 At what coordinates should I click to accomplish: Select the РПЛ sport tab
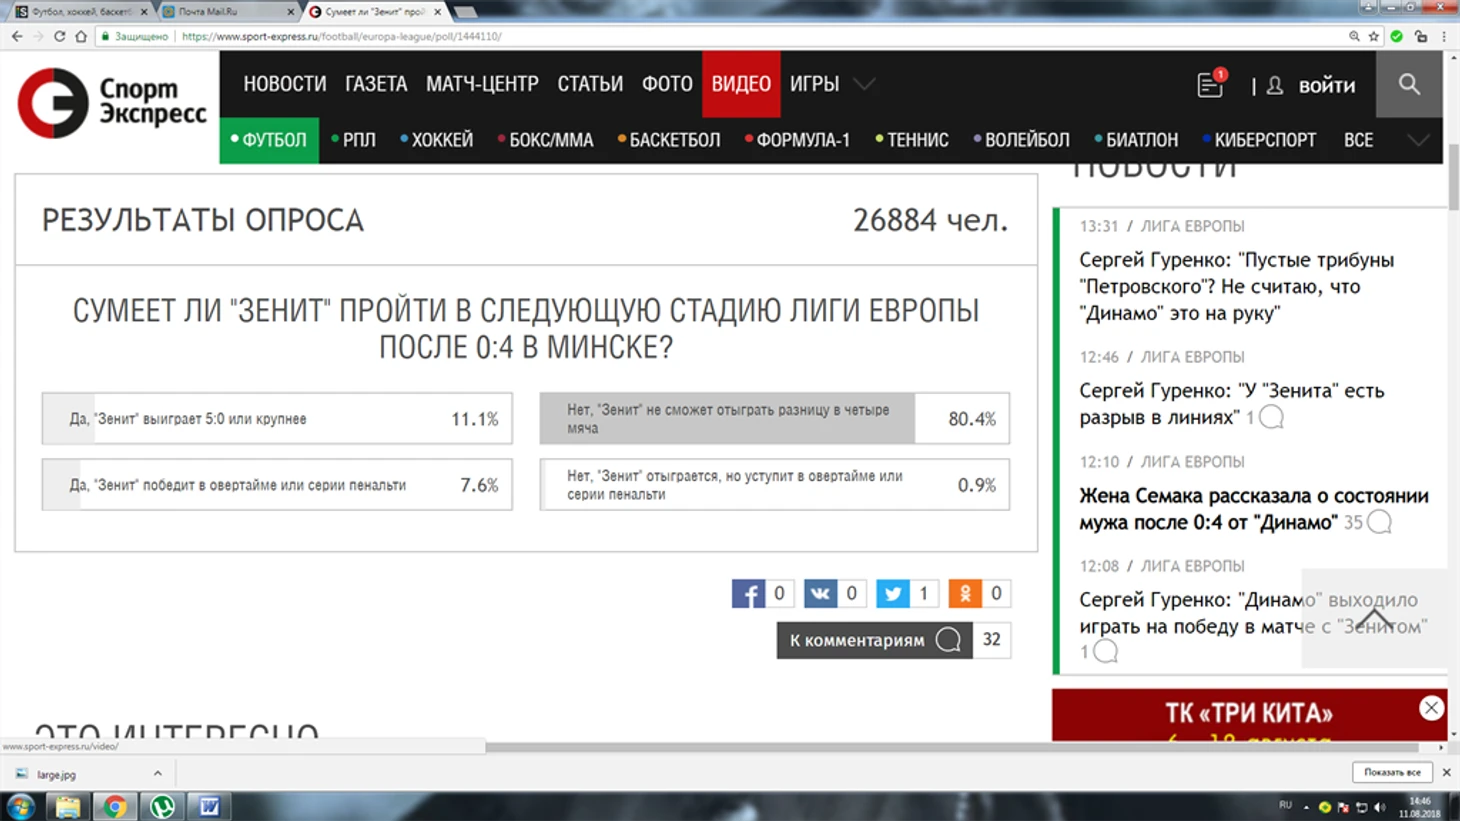[354, 140]
